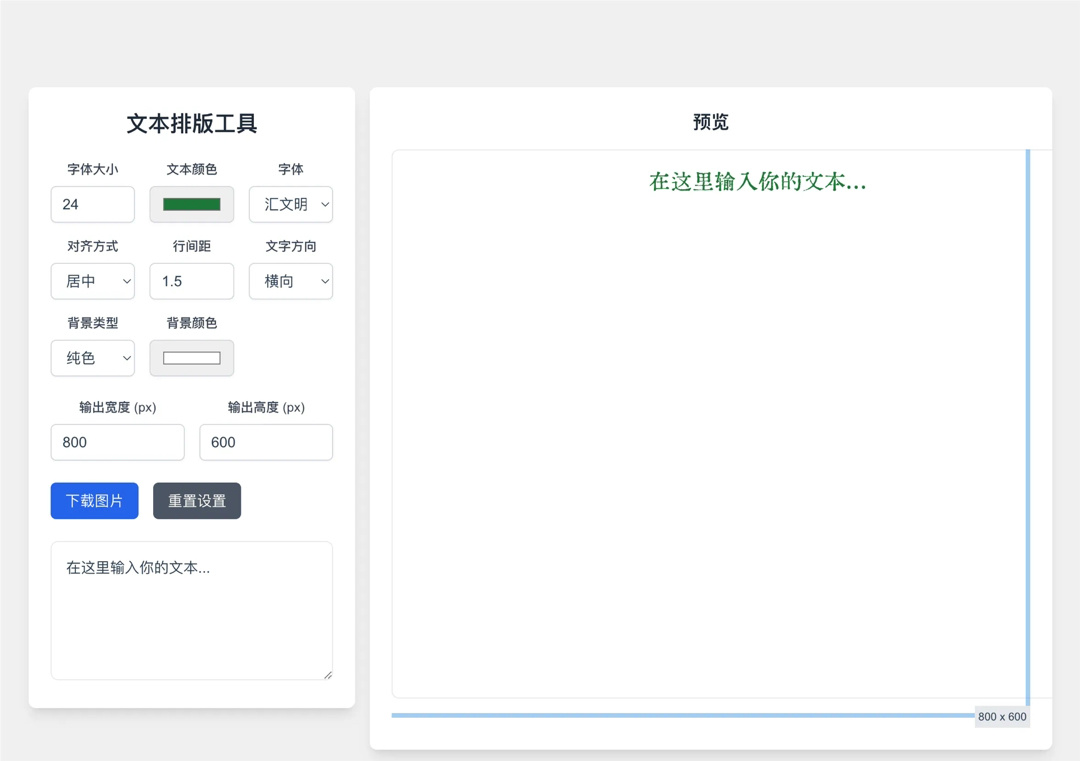Click the 输出高度 (px) label
Image resolution: width=1080 pixels, height=761 pixels.
(x=266, y=407)
